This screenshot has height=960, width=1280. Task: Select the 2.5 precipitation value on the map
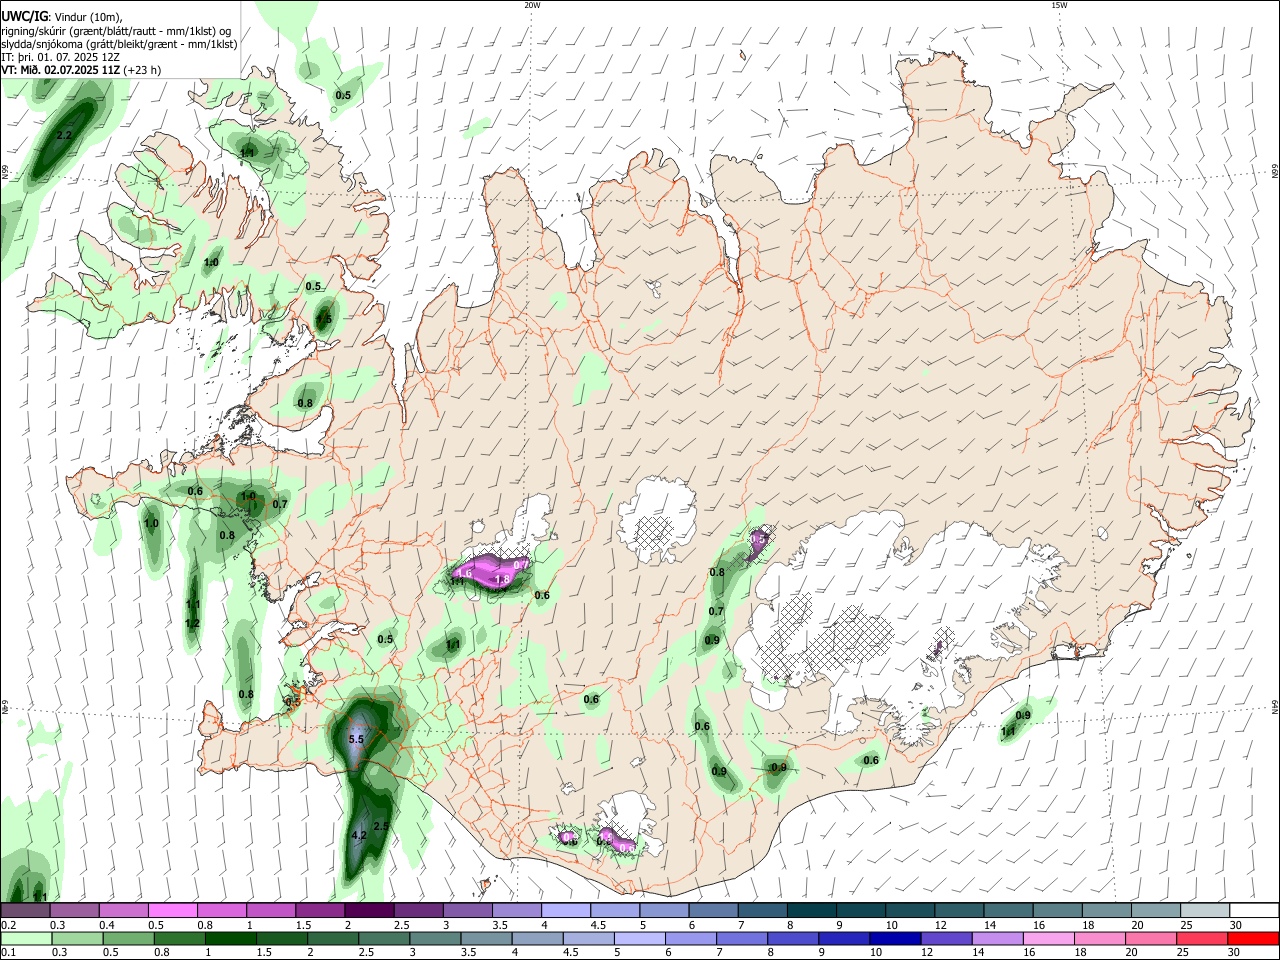pyautogui.click(x=381, y=826)
